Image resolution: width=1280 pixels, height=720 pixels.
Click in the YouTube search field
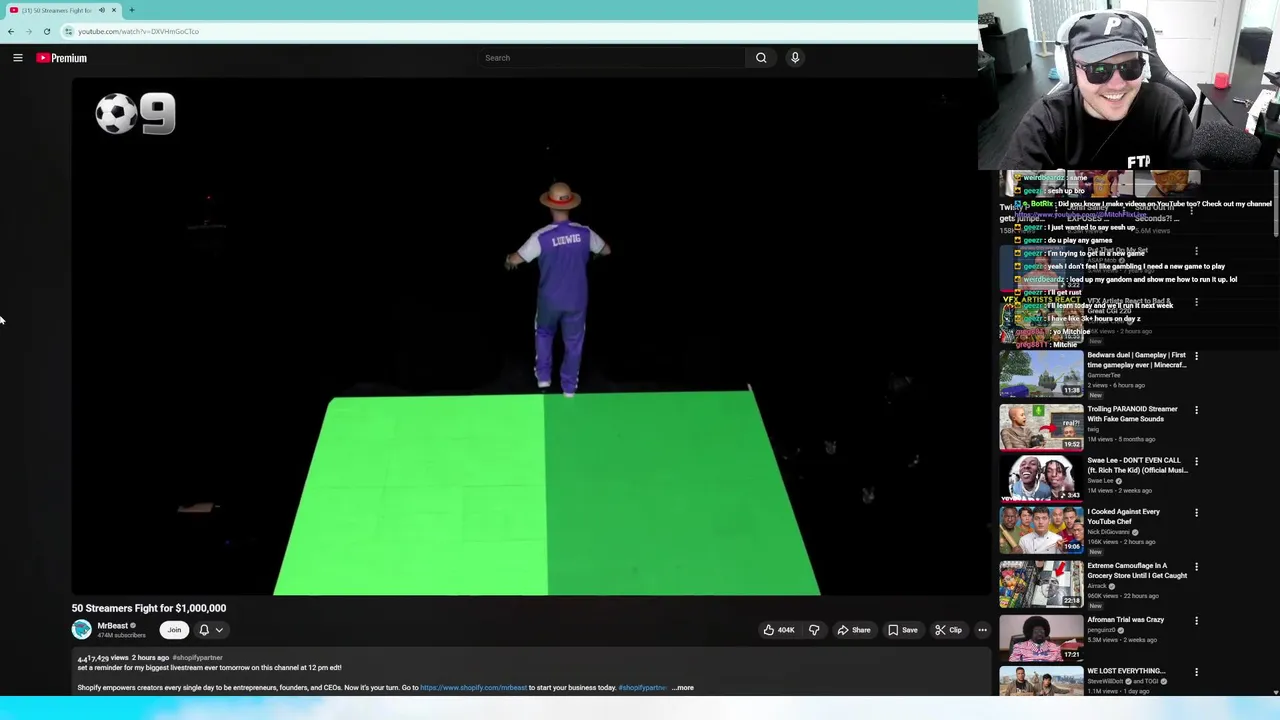point(612,58)
